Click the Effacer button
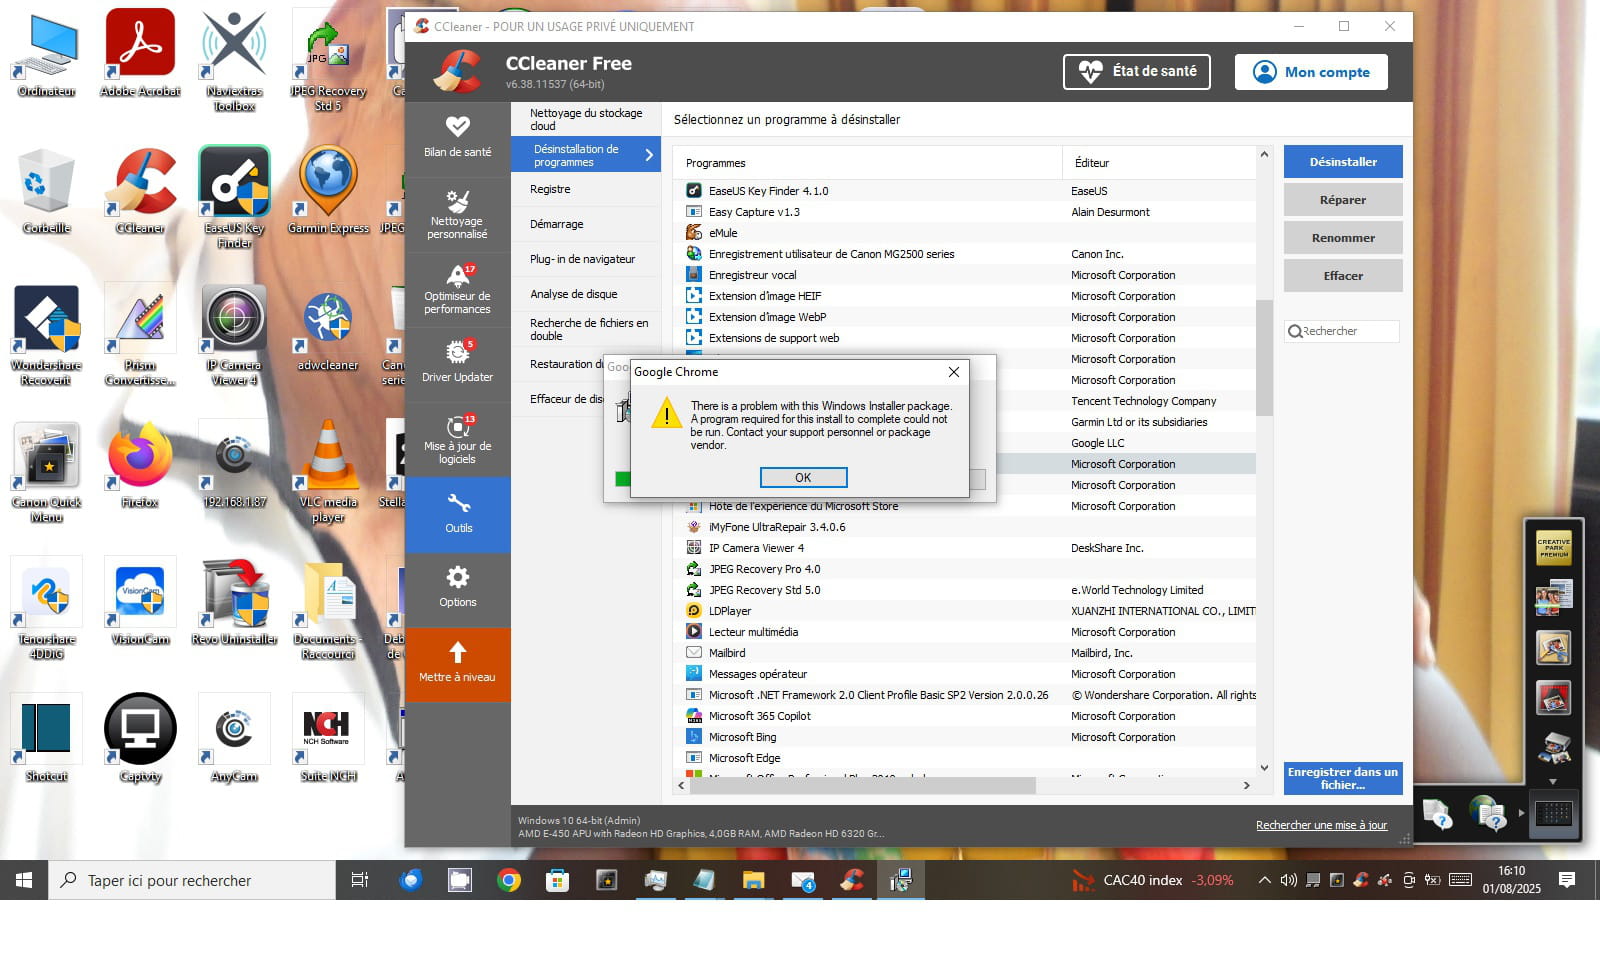The width and height of the screenshot is (1600, 980). point(1343,276)
